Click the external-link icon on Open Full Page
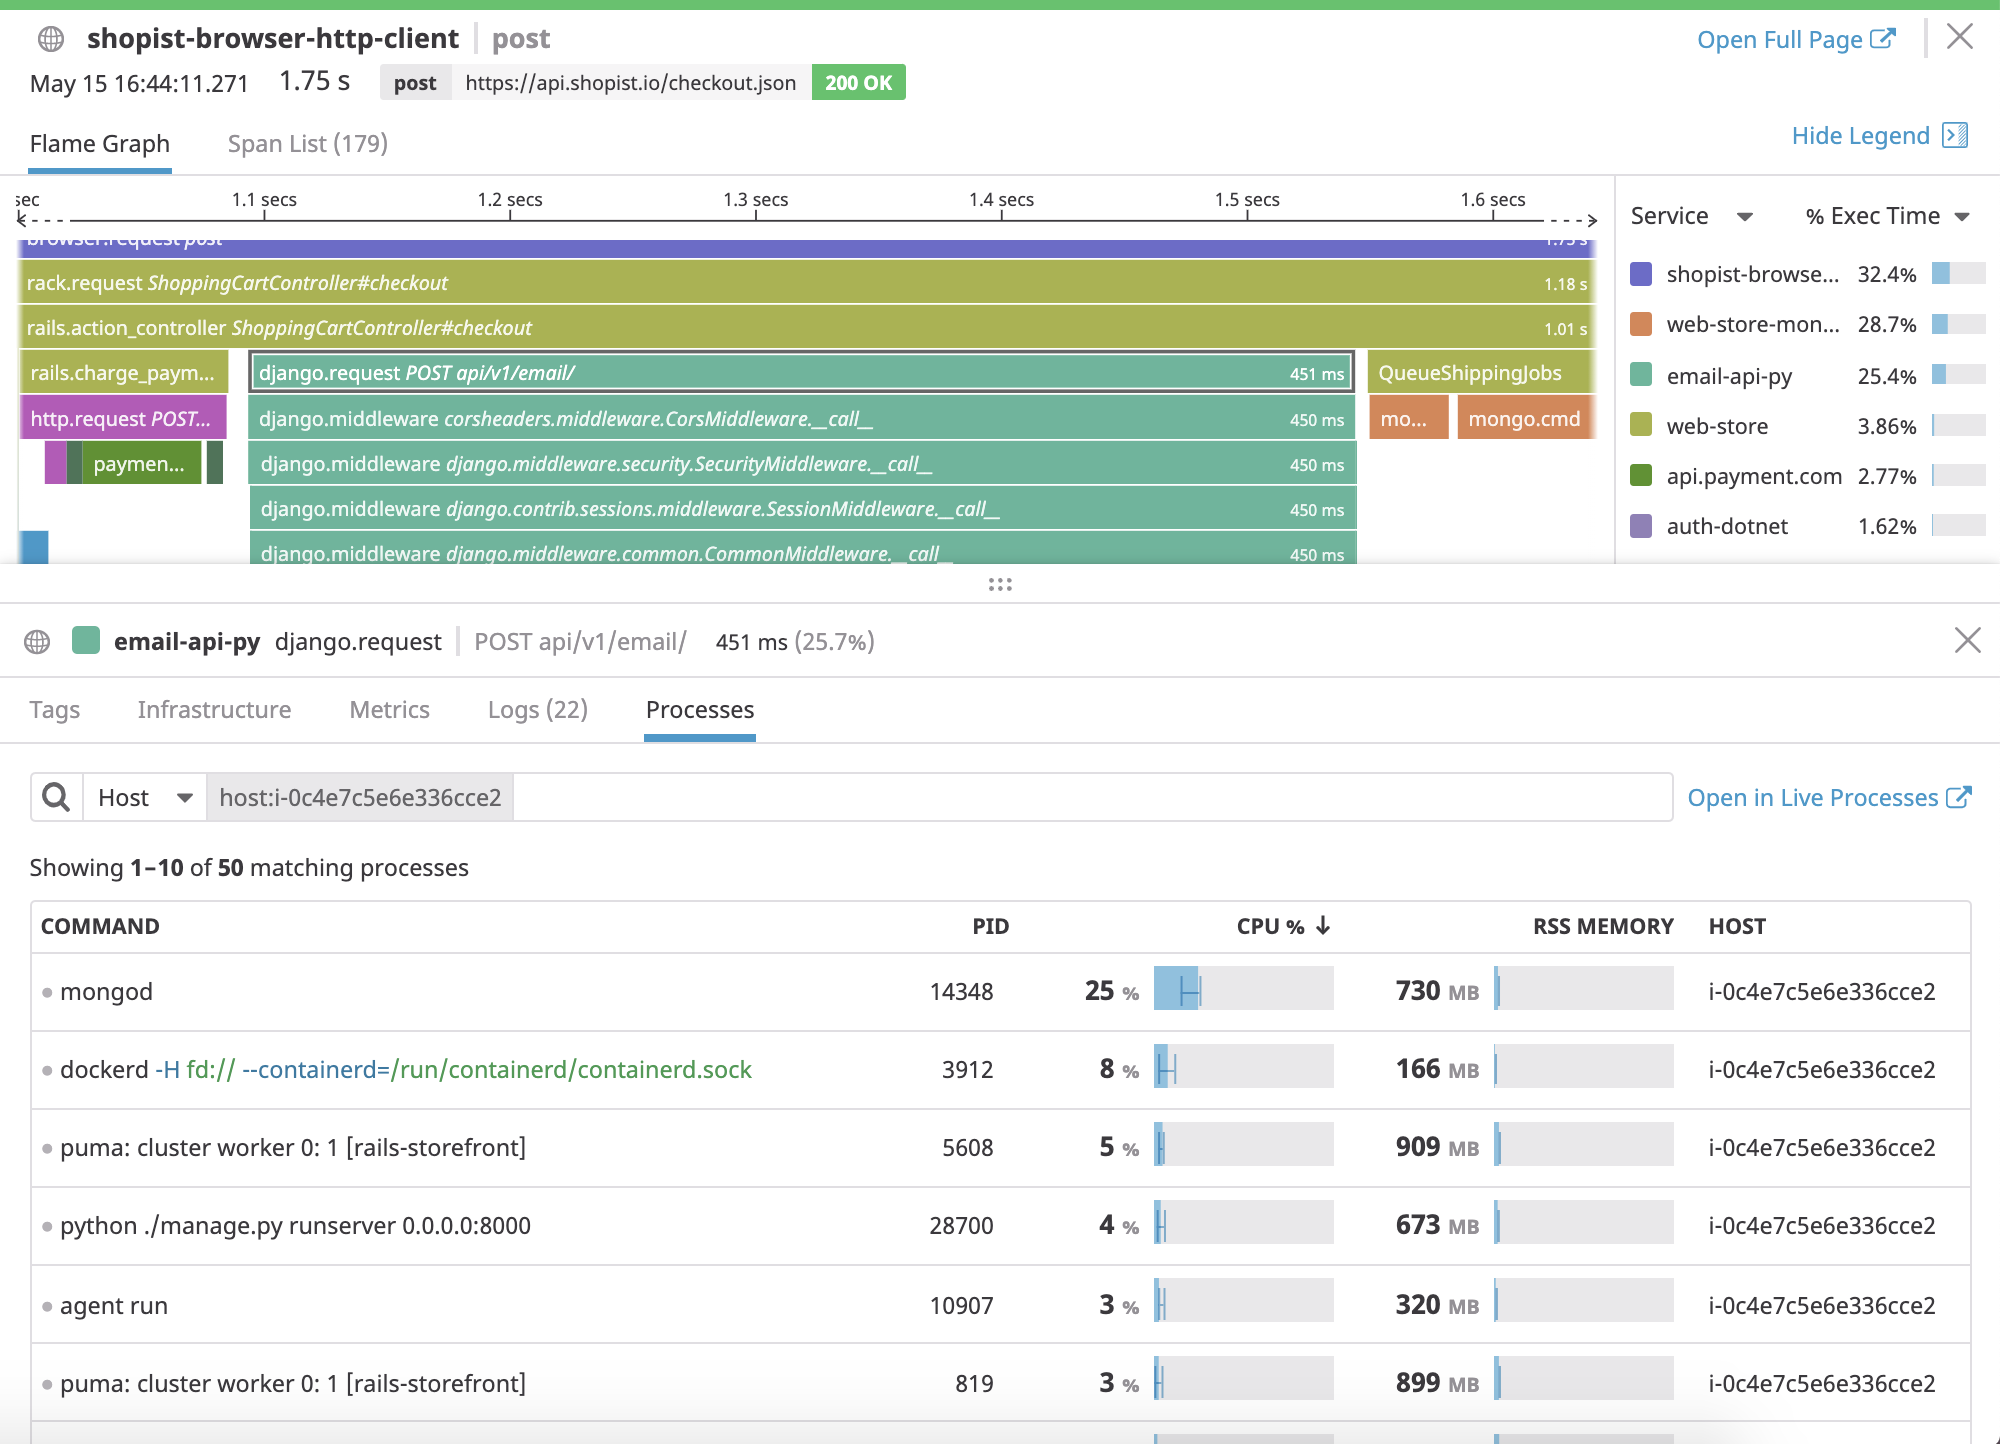Screen dimensions: 2000x1444 point(1883,39)
